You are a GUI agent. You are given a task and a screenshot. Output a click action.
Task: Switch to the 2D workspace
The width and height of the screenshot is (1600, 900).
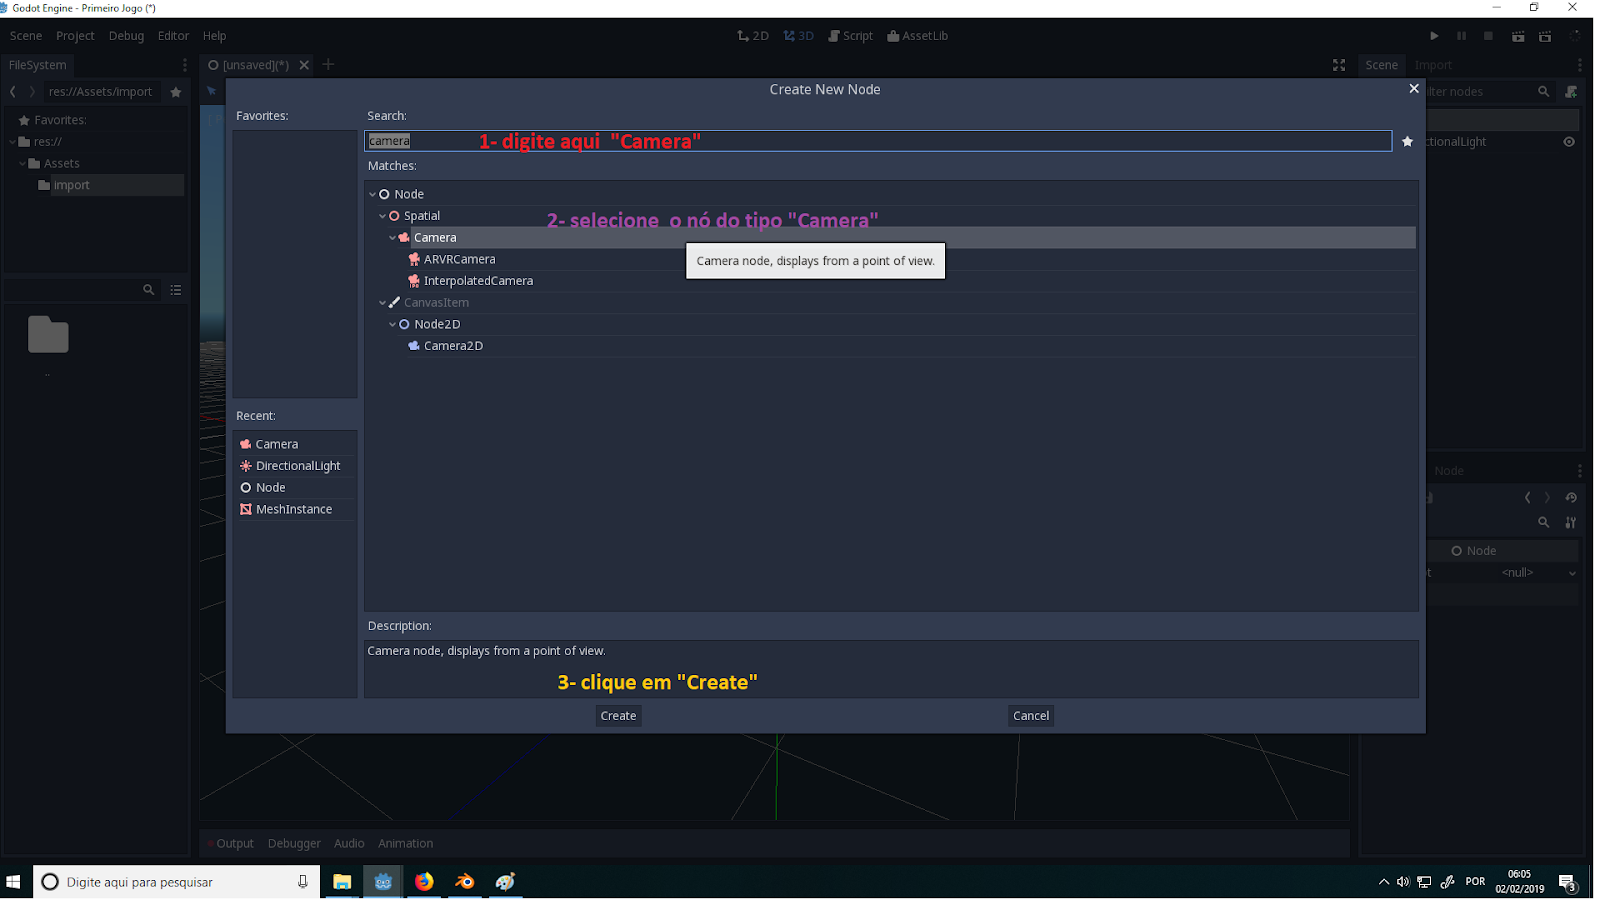pyautogui.click(x=753, y=36)
